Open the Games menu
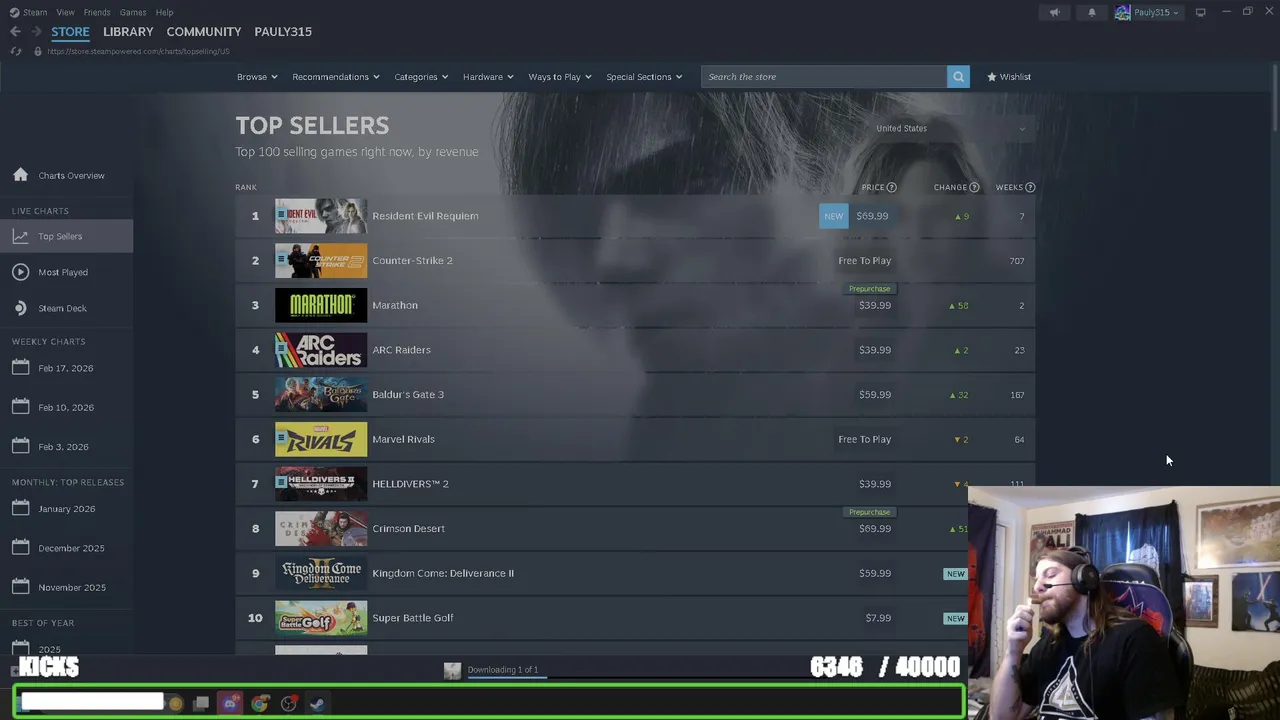This screenshot has height=720, width=1280. point(133,12)
